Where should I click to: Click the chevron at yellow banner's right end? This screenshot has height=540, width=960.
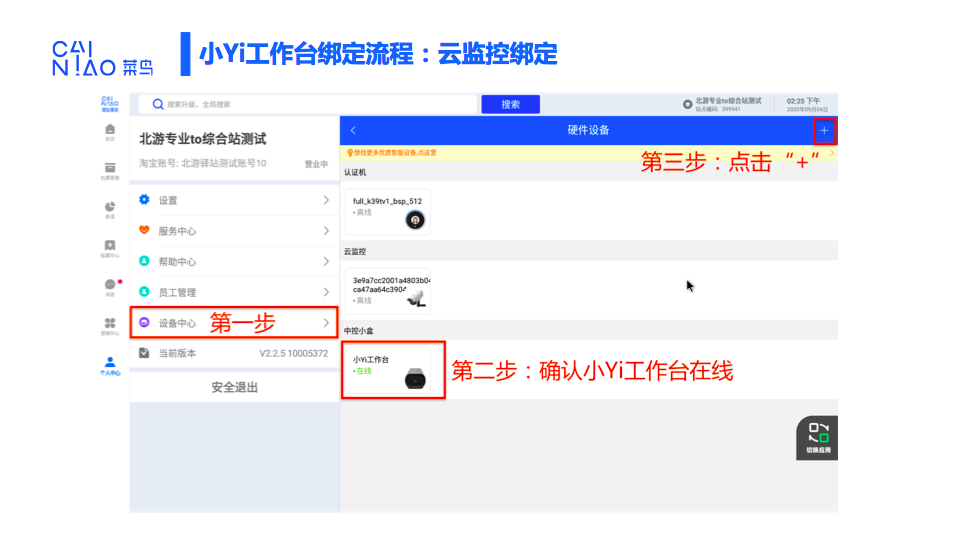(832, 153)
